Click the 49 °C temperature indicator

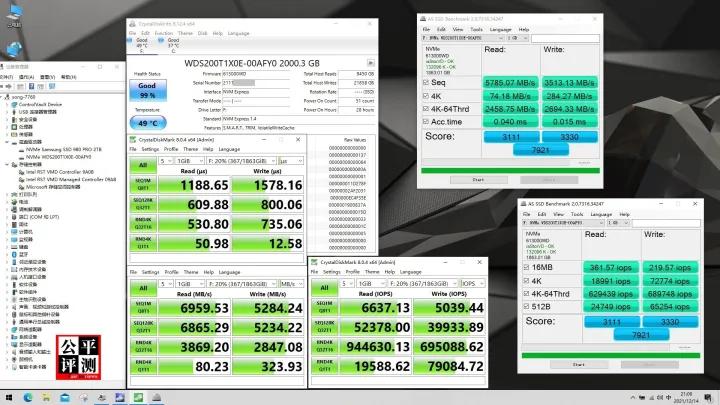[148, 123]
